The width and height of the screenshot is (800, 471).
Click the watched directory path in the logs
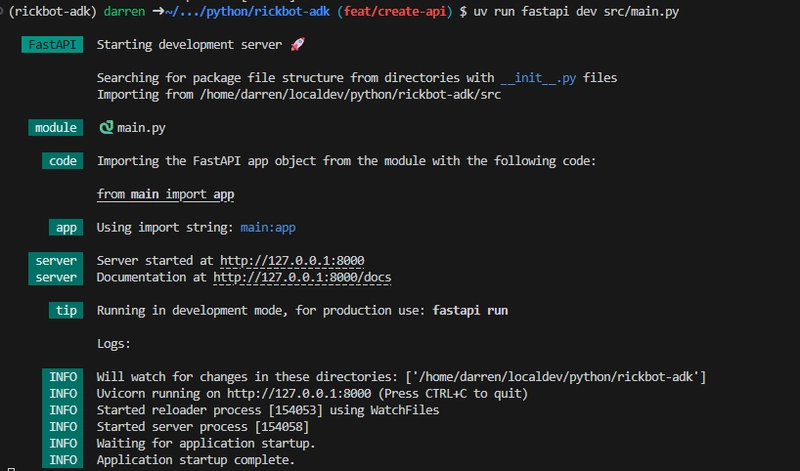555,376
